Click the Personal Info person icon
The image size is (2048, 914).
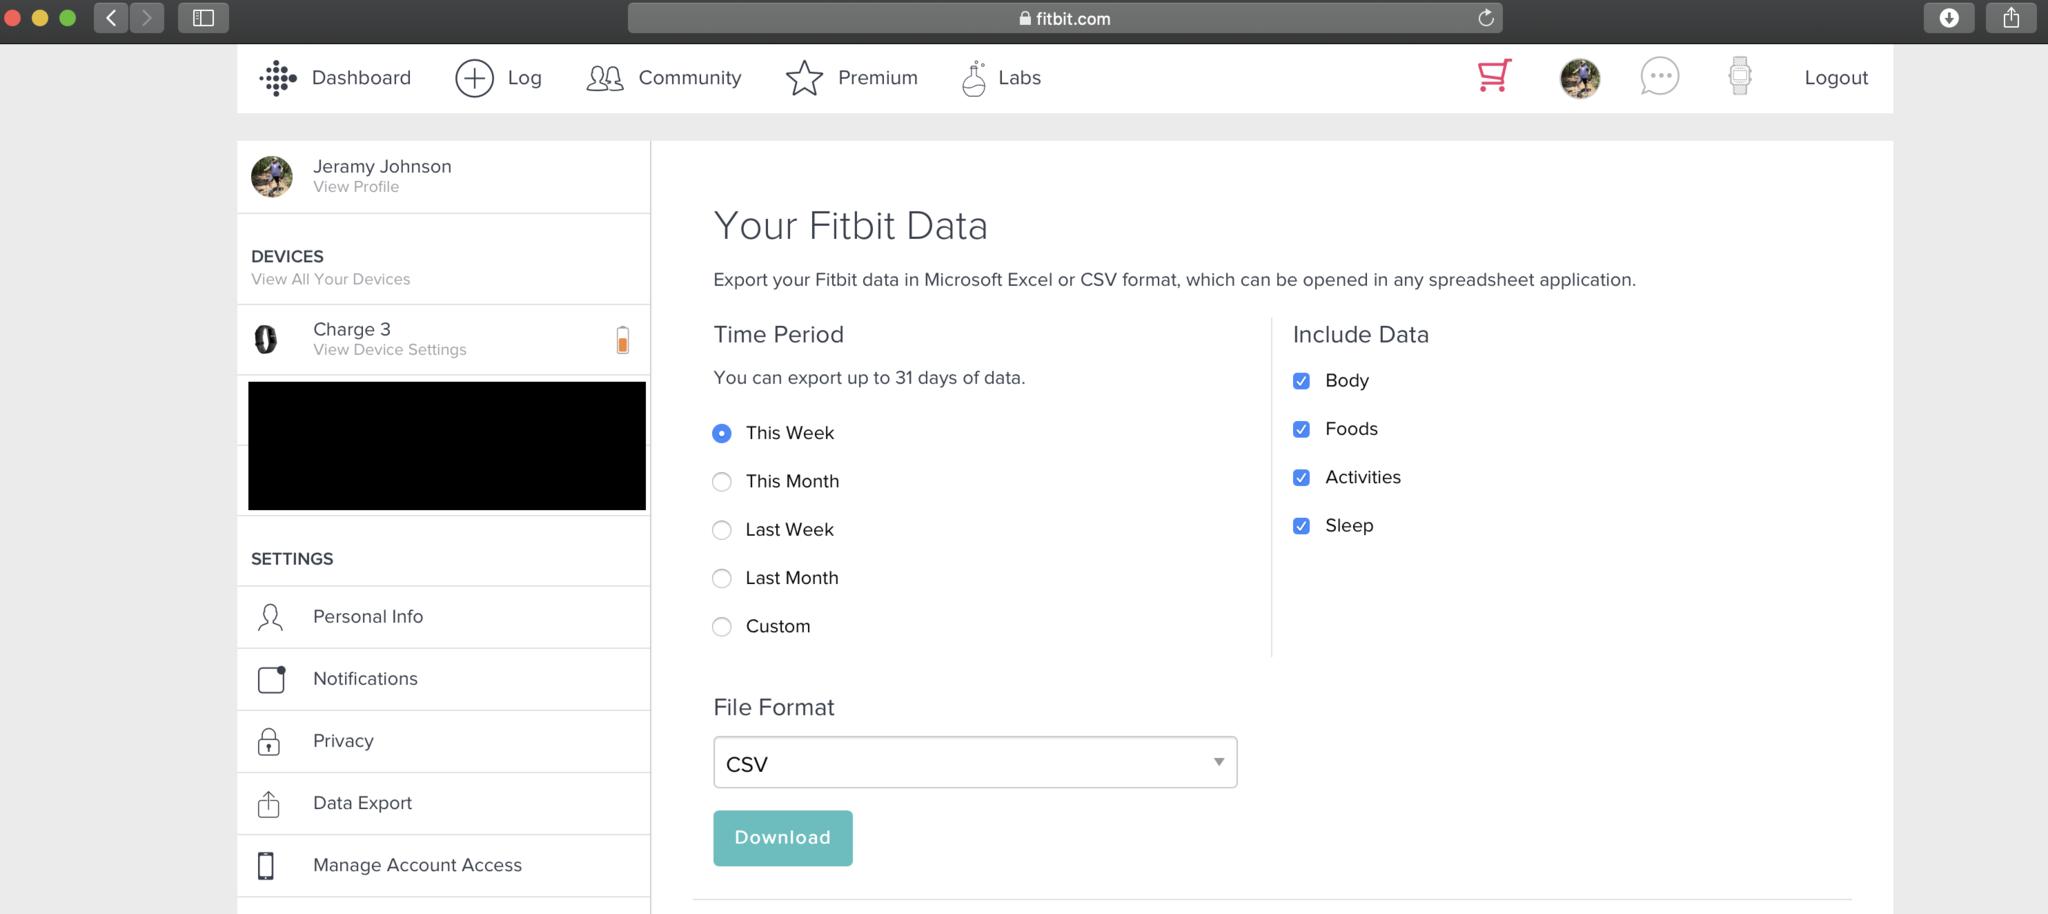click(x=270, y=617)
